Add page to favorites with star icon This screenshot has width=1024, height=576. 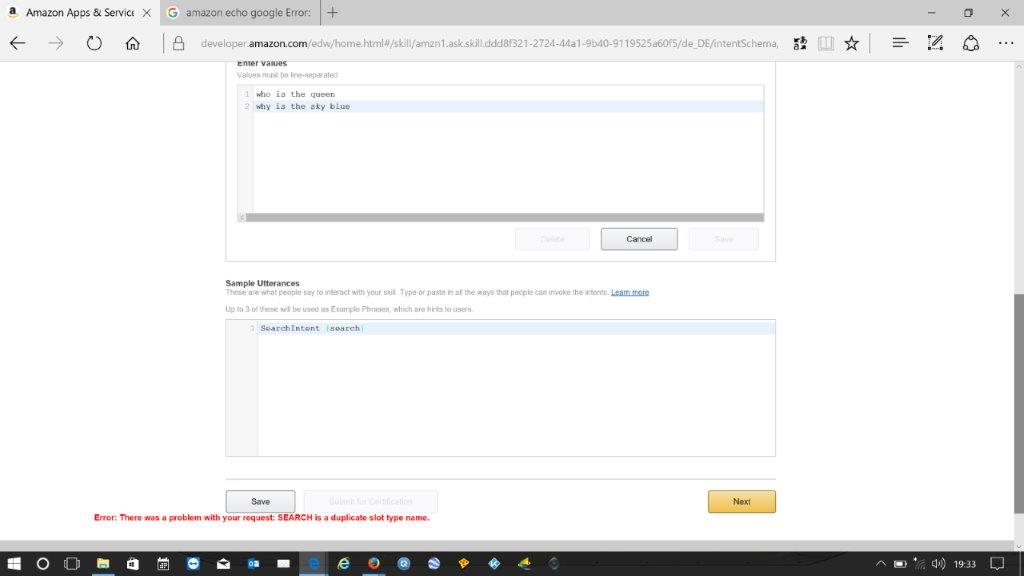point(851,43)
